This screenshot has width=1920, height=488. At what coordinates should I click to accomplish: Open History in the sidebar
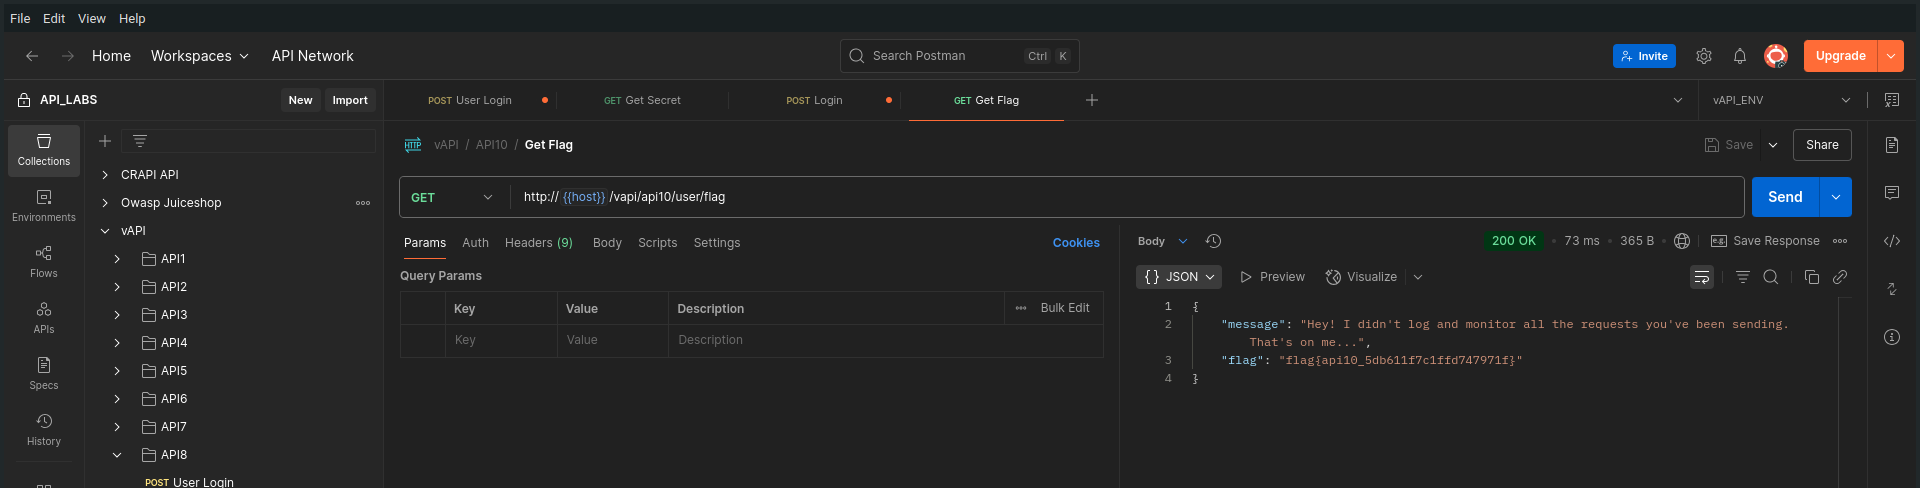coord(44,431)
